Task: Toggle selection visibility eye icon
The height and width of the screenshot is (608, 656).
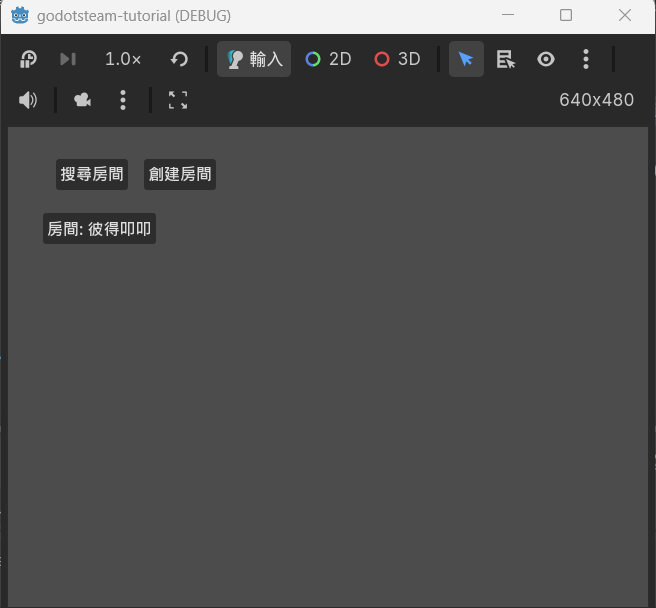Action: (x=546, y=59)
